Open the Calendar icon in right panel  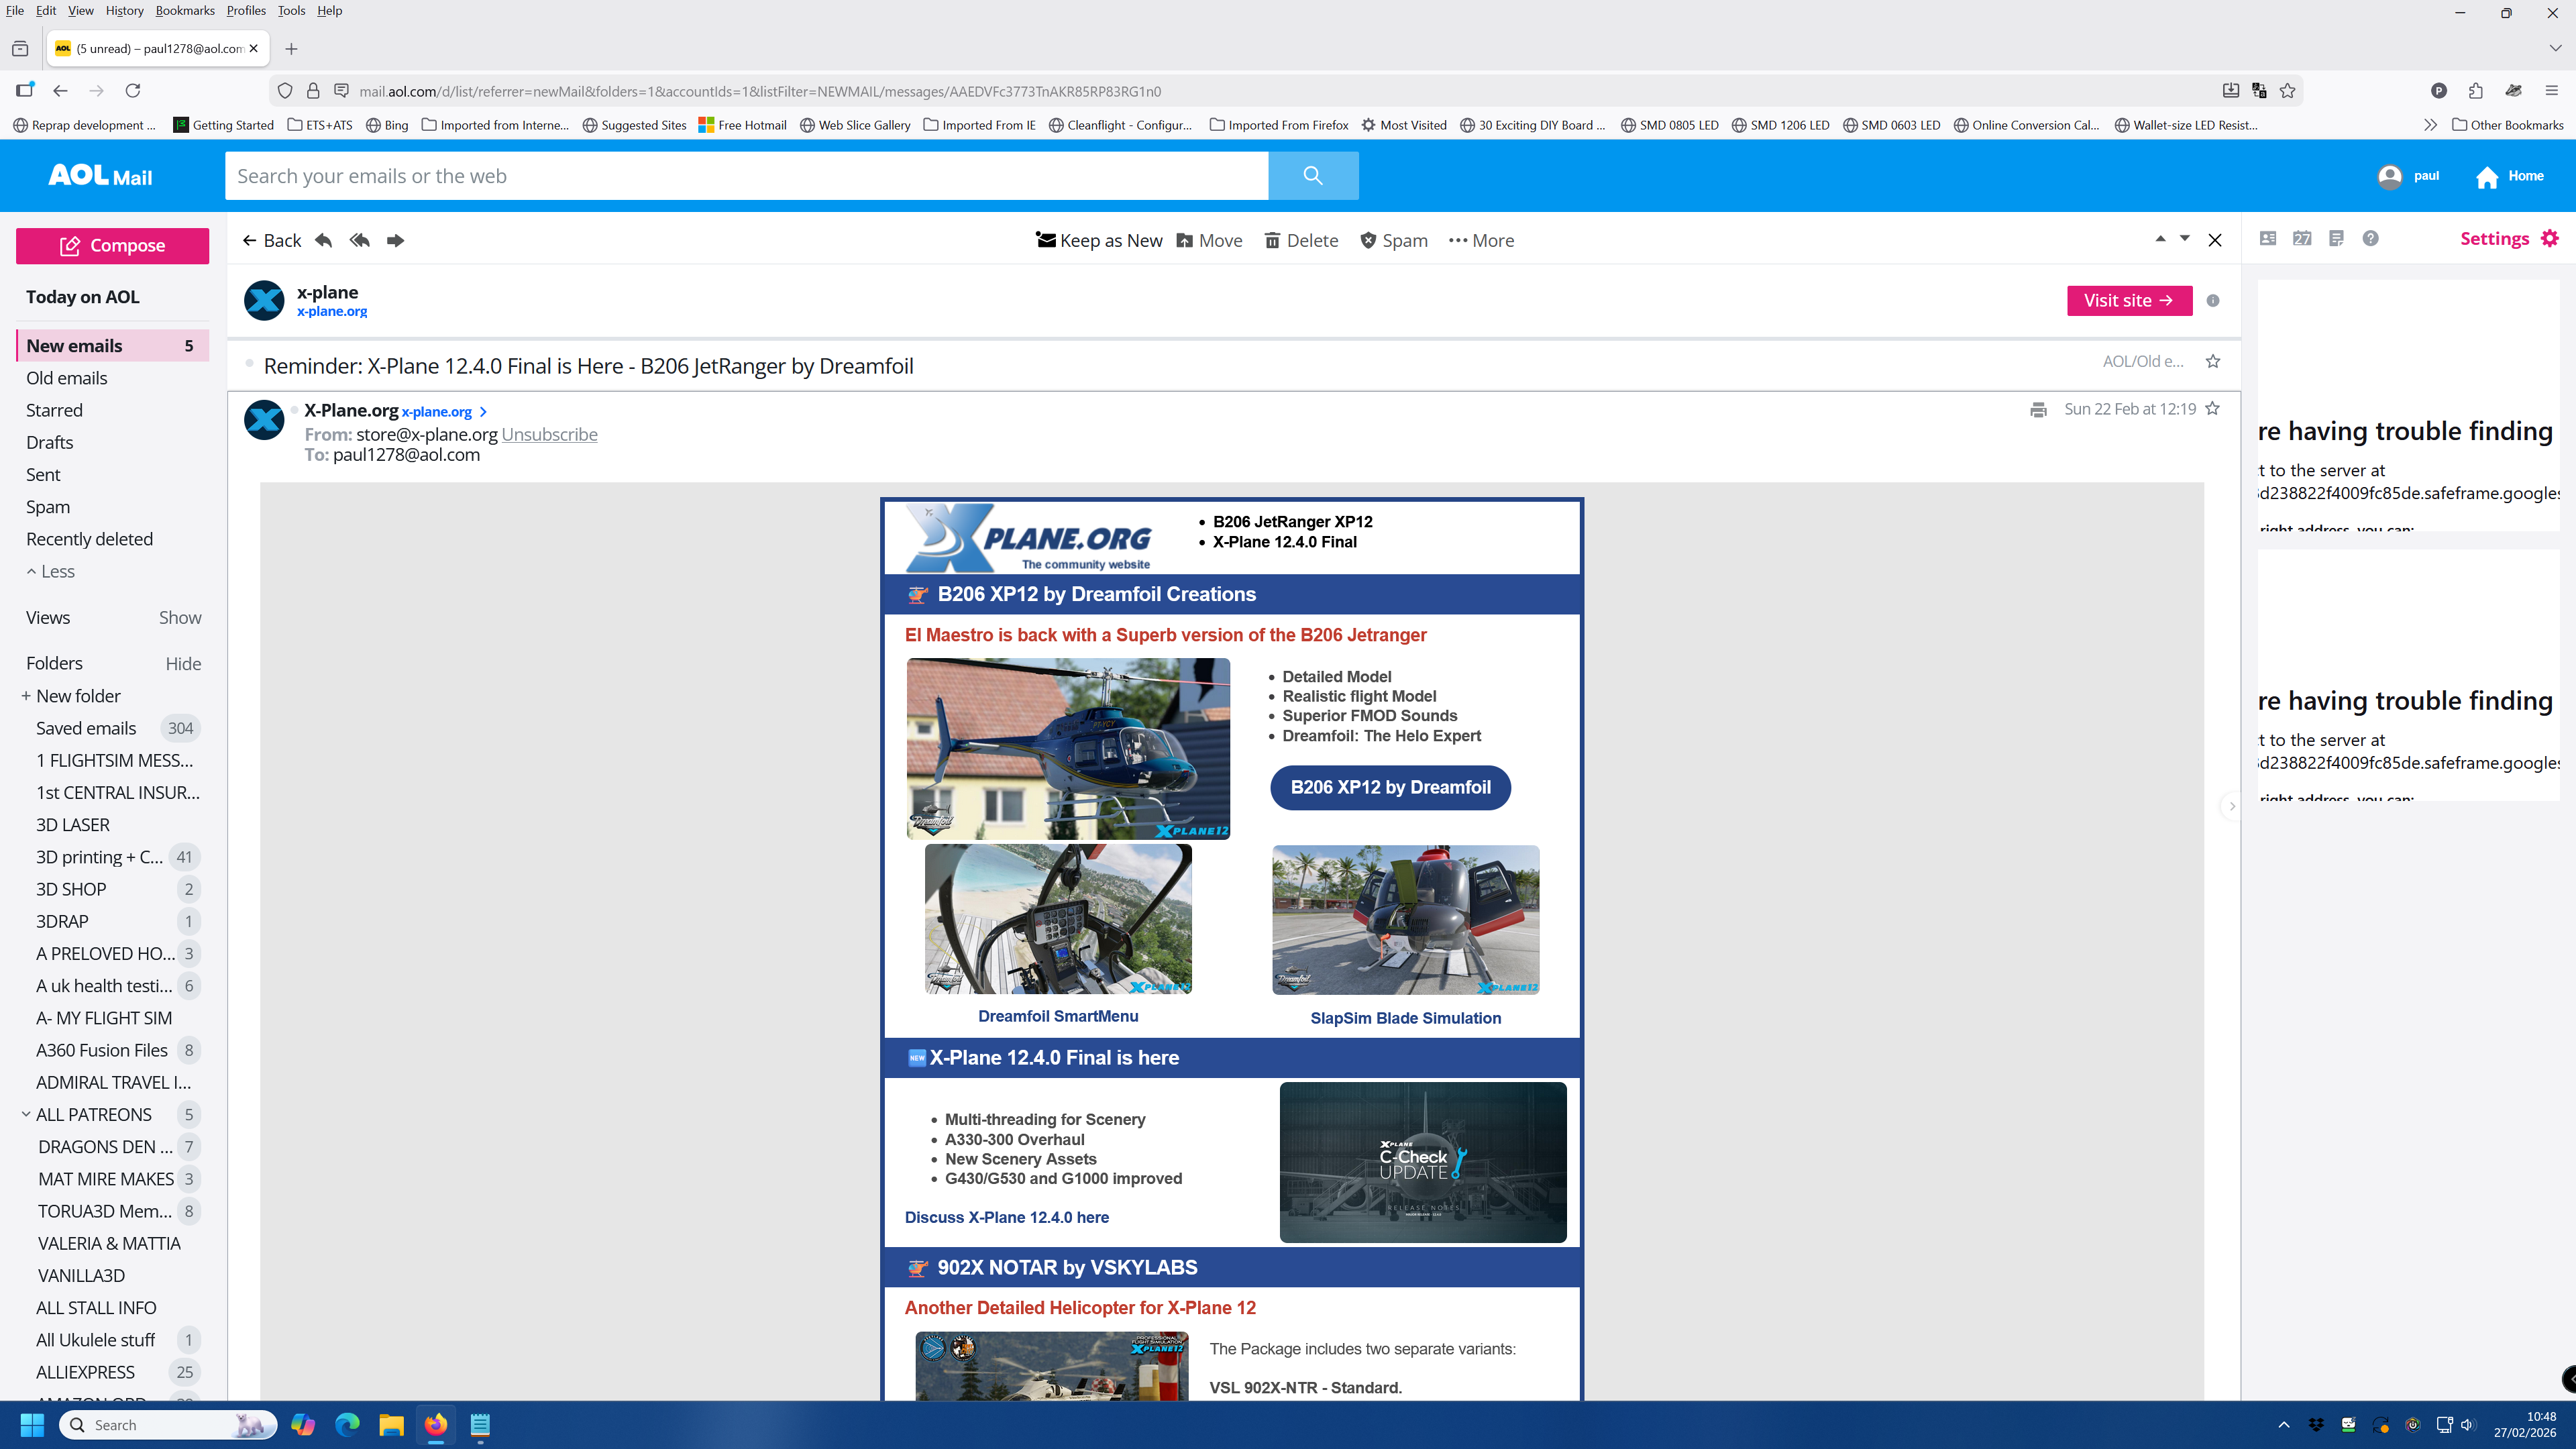click(2302, 238)
